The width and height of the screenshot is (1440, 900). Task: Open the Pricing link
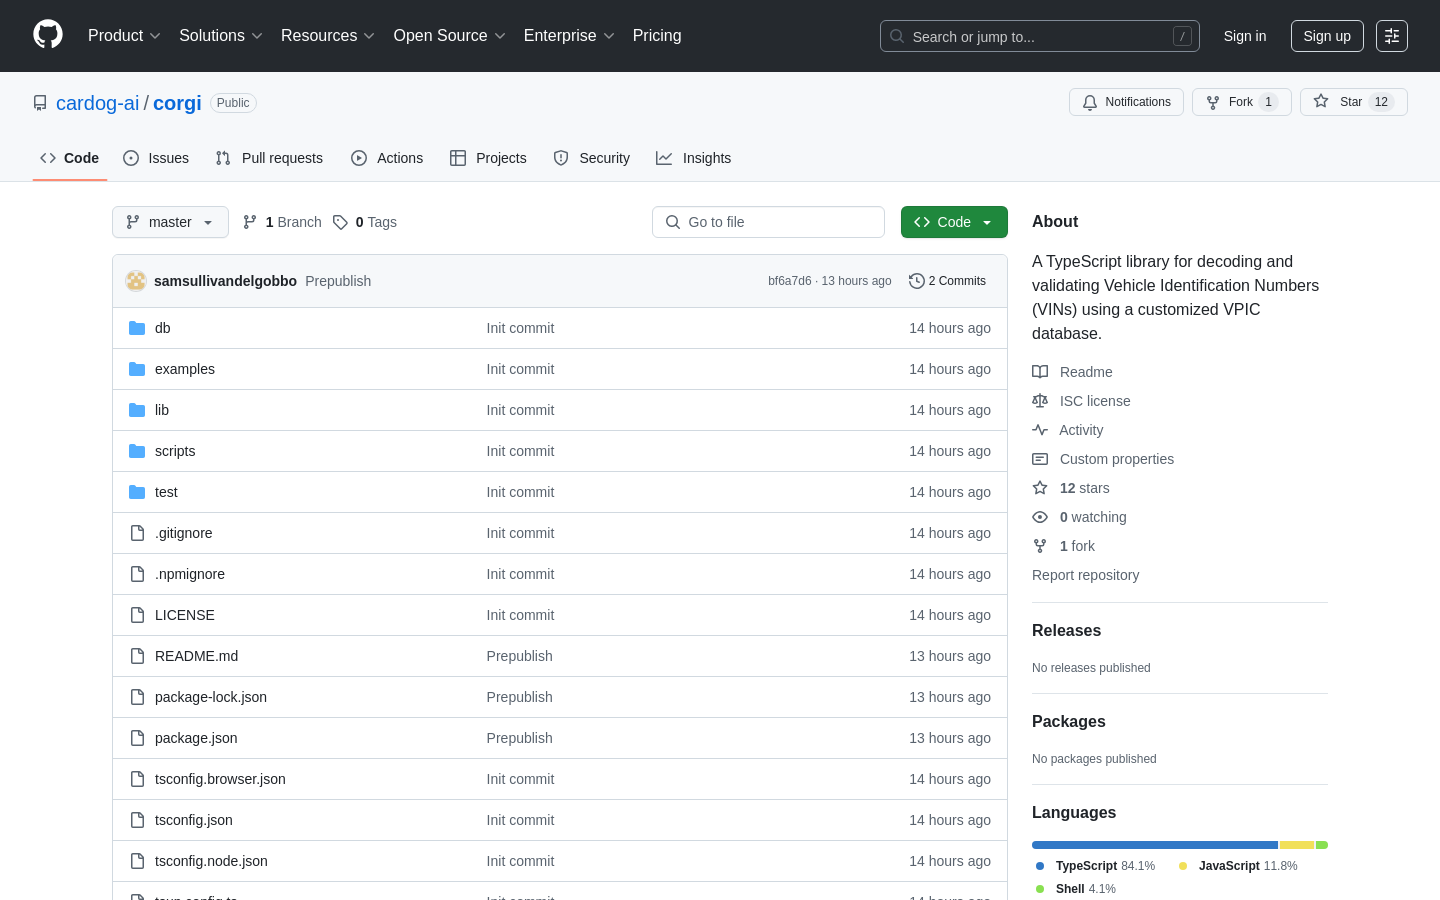[x=657, y=35]
